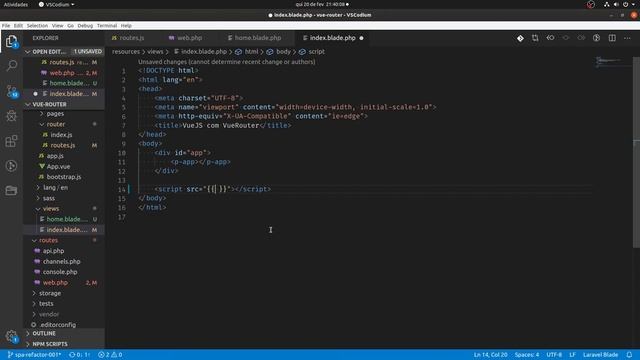
Task: Click the script breadcrumb segment
Action: pyautogui.click(x=316, y=51)
